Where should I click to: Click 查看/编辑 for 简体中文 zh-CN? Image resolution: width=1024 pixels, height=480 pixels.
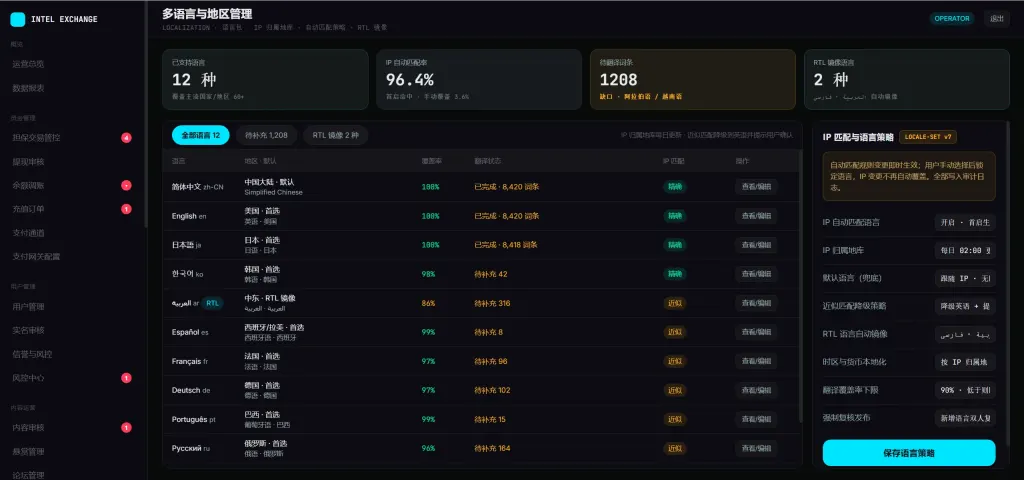(756, 187)
